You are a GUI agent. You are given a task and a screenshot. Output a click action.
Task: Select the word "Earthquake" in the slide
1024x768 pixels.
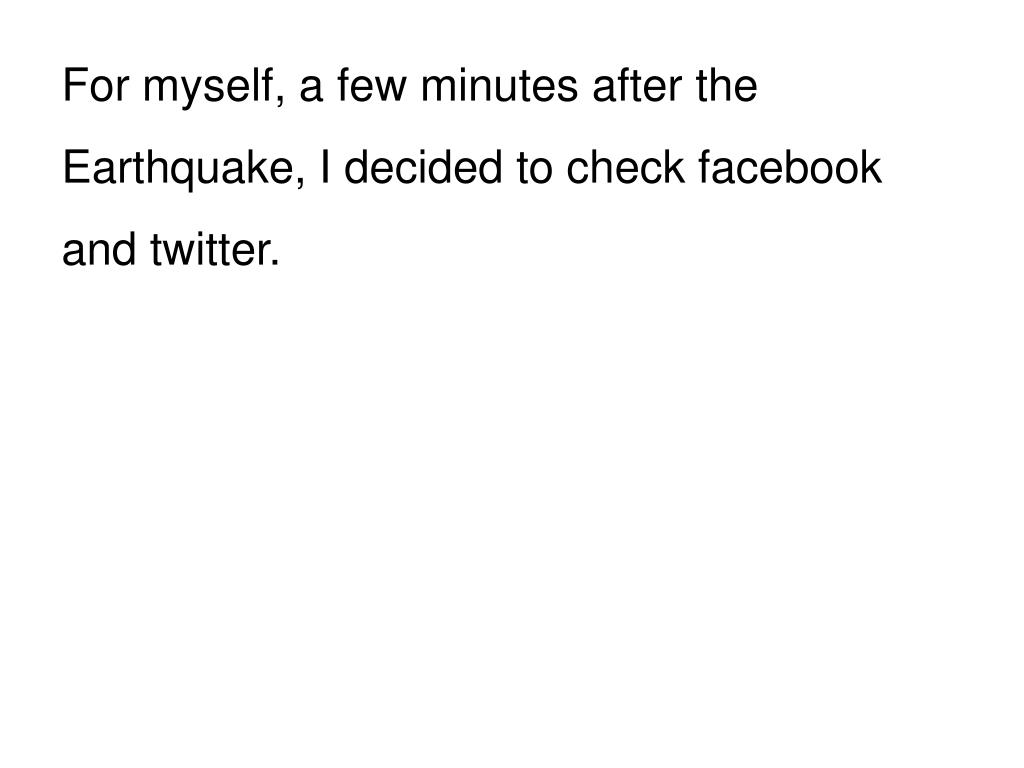pos(178,168)
